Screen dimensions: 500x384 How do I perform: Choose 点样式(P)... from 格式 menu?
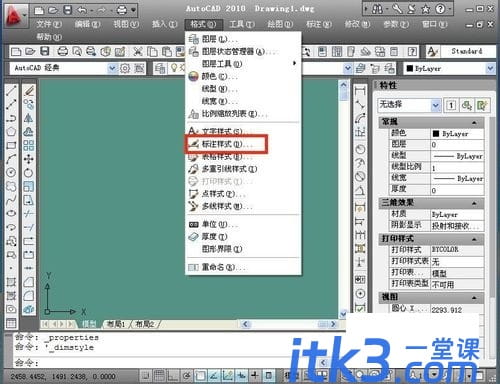click(x=243, y=194)
